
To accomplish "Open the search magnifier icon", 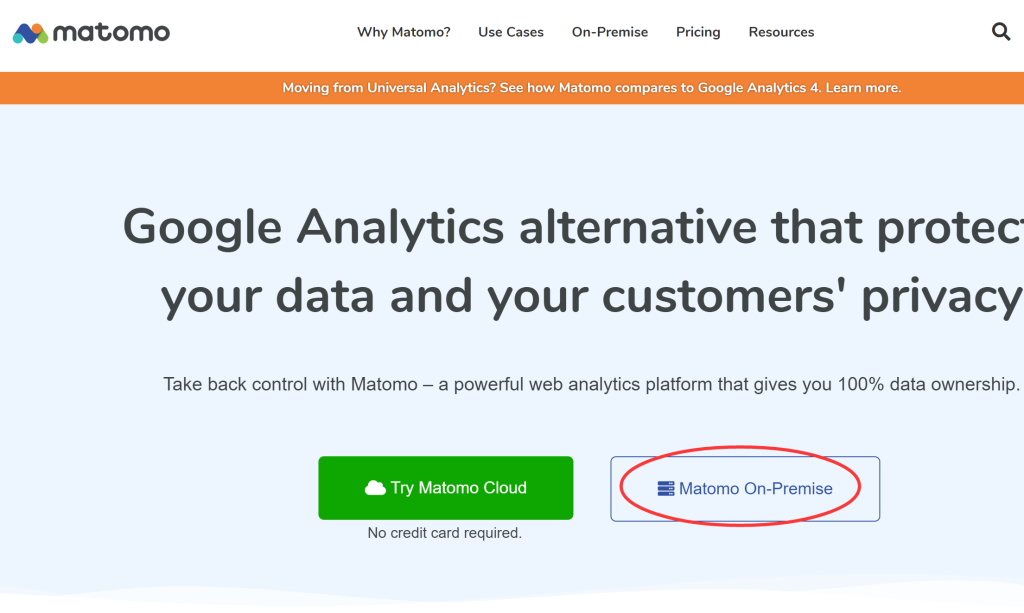I will (x=1001, y=32).
